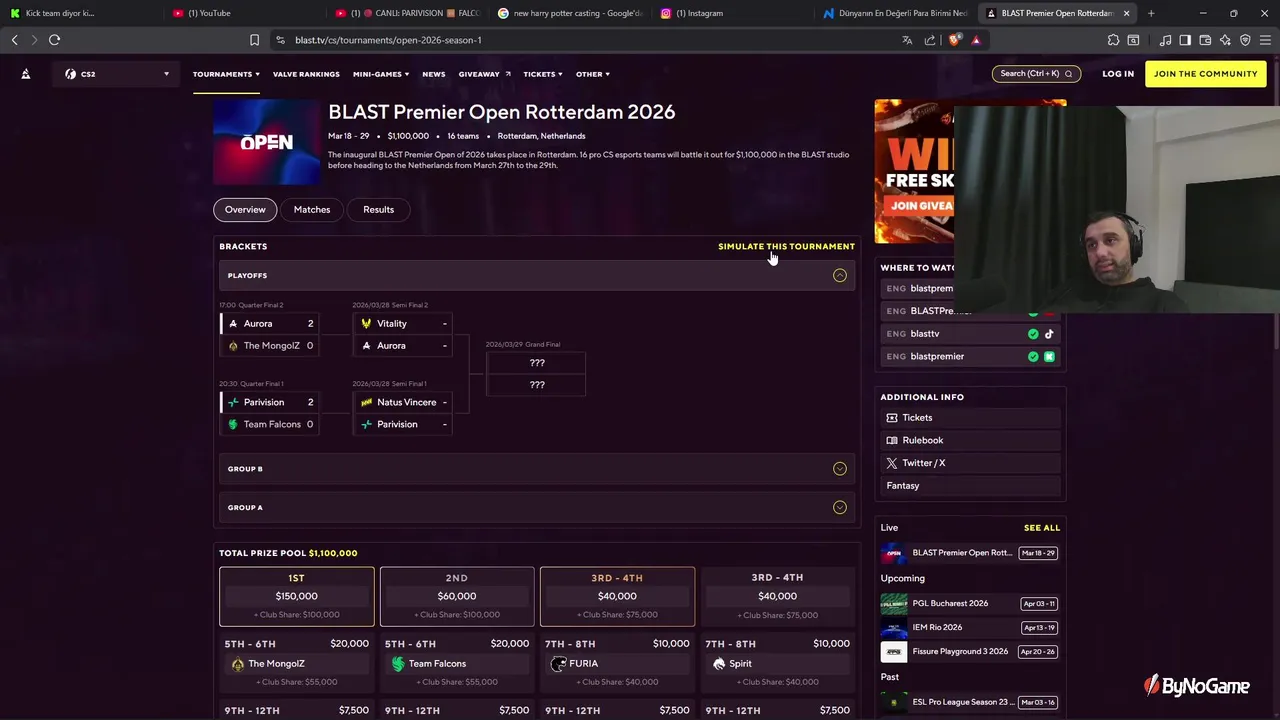1280x720 pixels.
Task: Share this page via share icon
Action: point(930,40)
